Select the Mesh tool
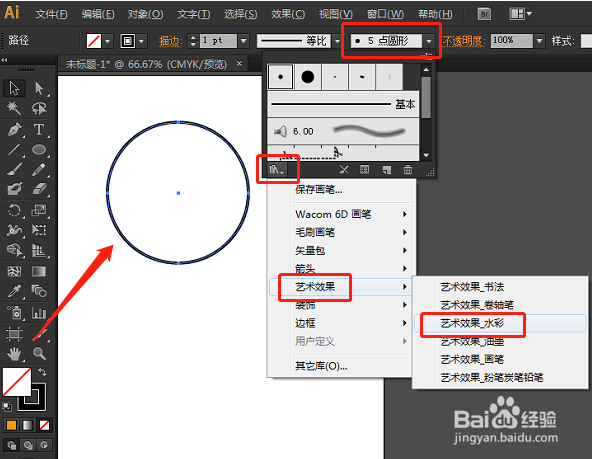Screen dimensions: 592x459 coord(14,271)
